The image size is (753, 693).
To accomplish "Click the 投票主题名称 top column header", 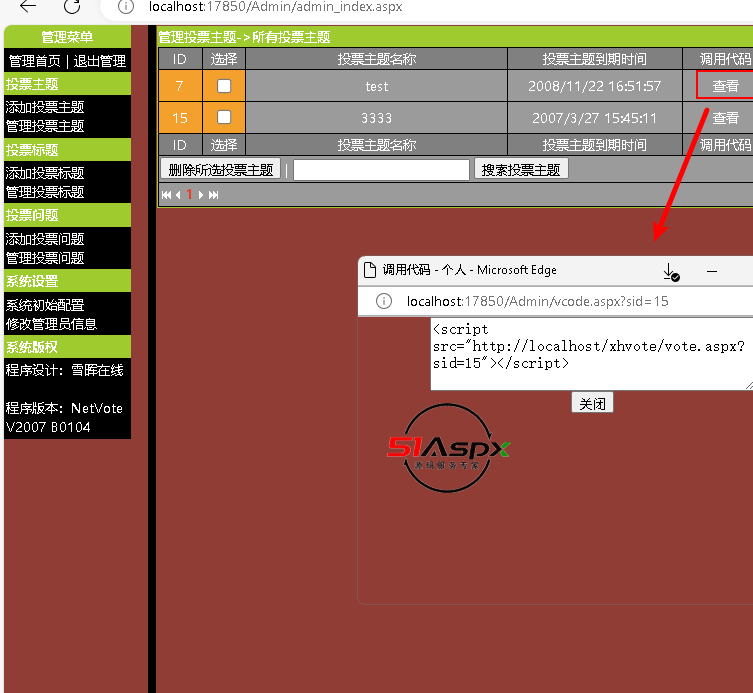I will point(376,59).
